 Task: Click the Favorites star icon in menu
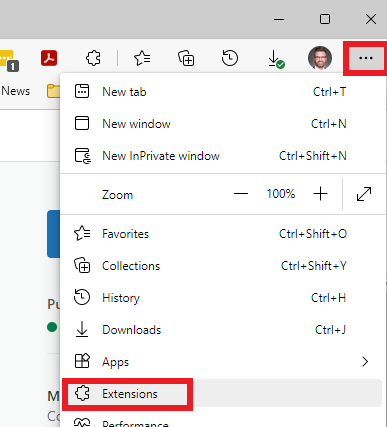pos(82,233)
